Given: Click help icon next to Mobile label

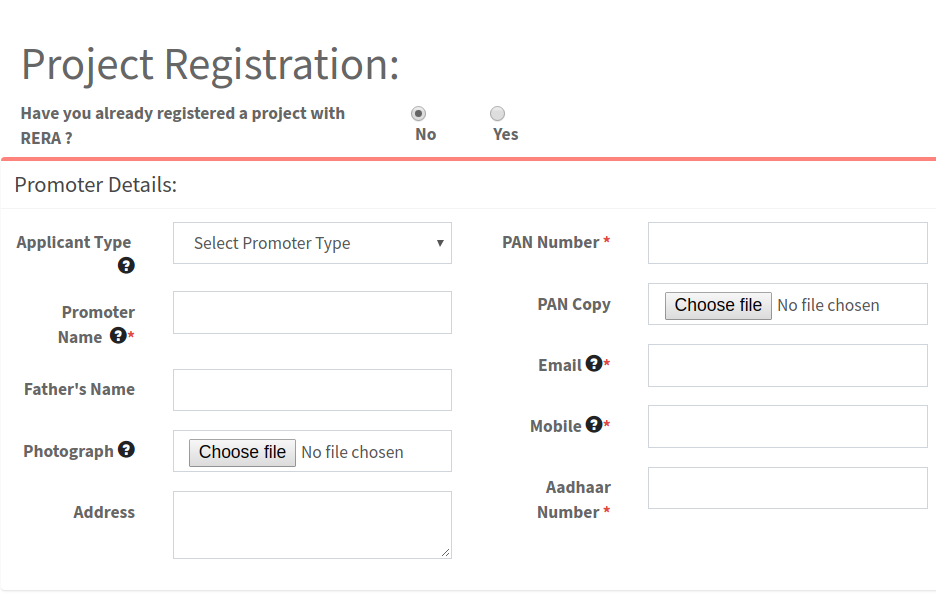Looking at the screenshot, I should coord(594,425).
